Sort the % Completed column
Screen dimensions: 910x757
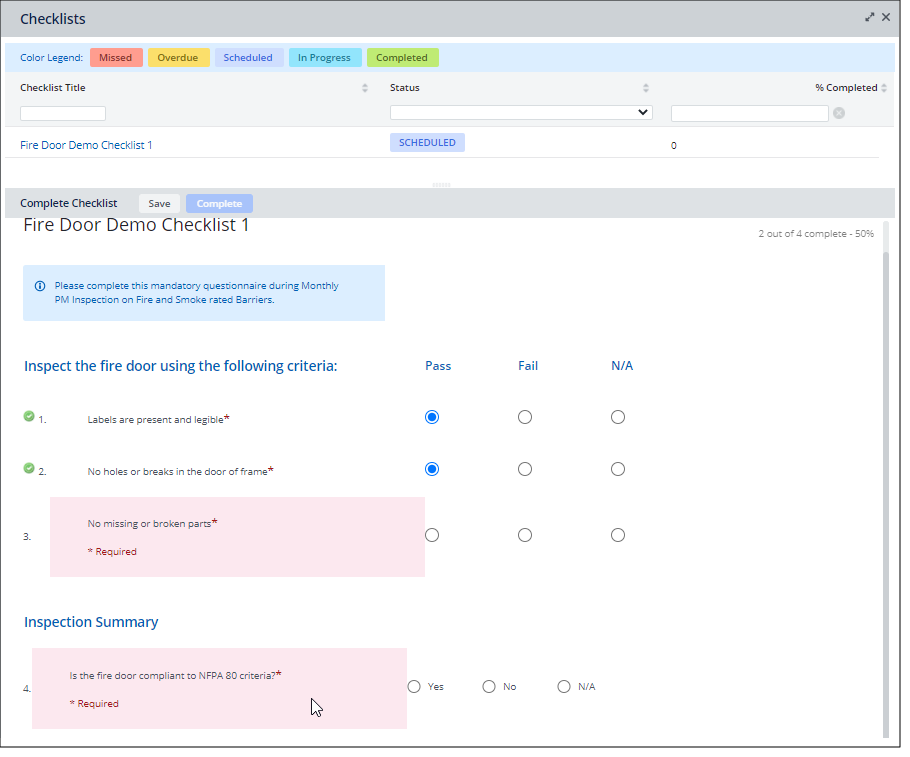pyautogui.click(x=885, y=88)
